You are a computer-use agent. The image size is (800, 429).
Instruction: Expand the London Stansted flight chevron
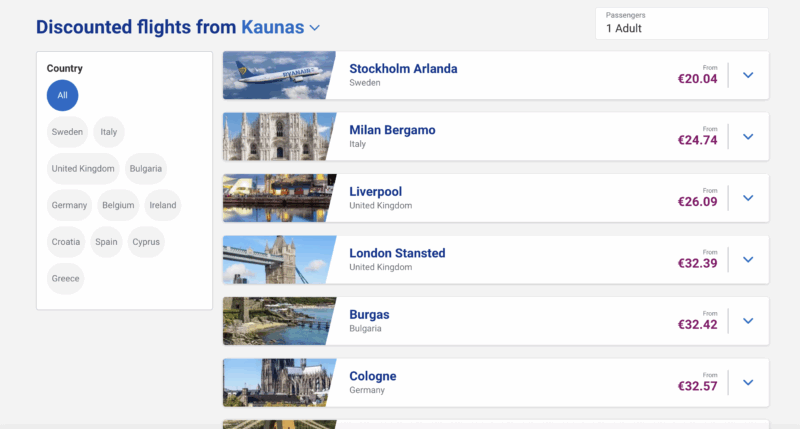point(747,260)
